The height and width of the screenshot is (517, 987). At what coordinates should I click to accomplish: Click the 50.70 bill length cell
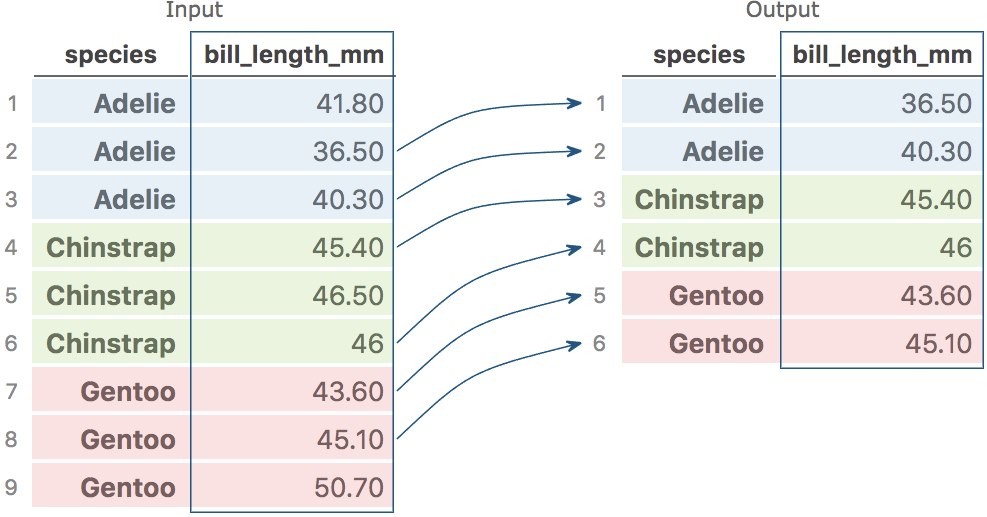click(x=347, y=488)
